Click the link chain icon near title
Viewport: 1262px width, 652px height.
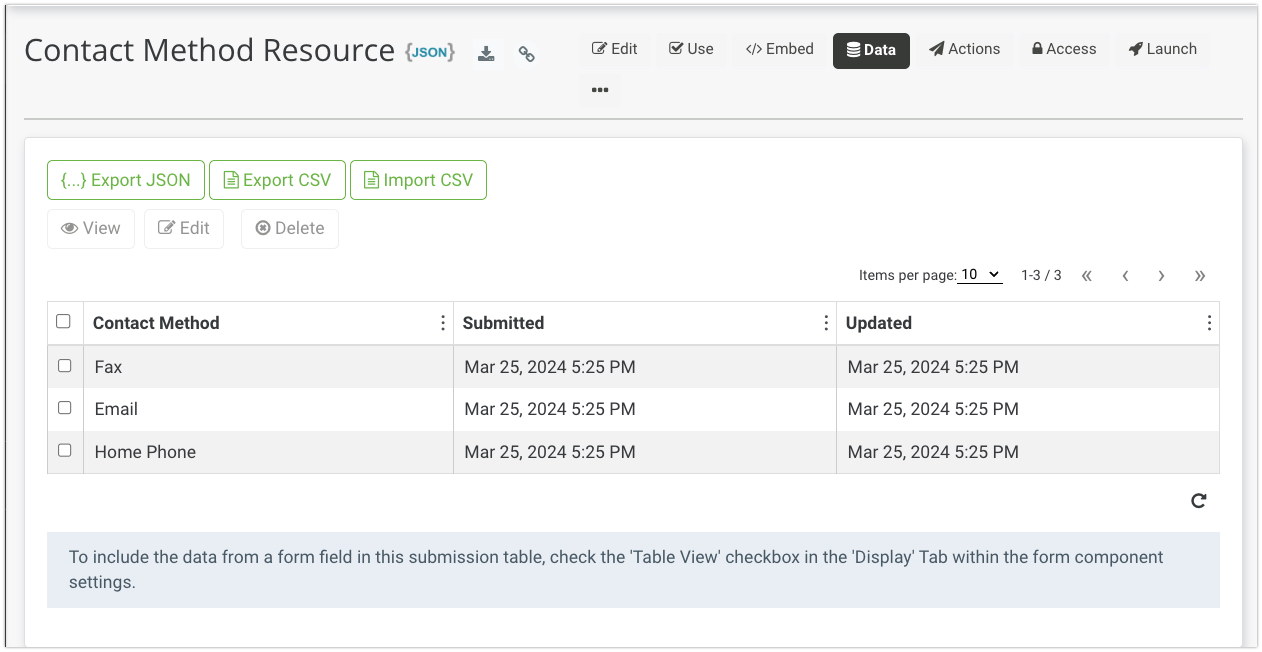(x=526, y=54)
